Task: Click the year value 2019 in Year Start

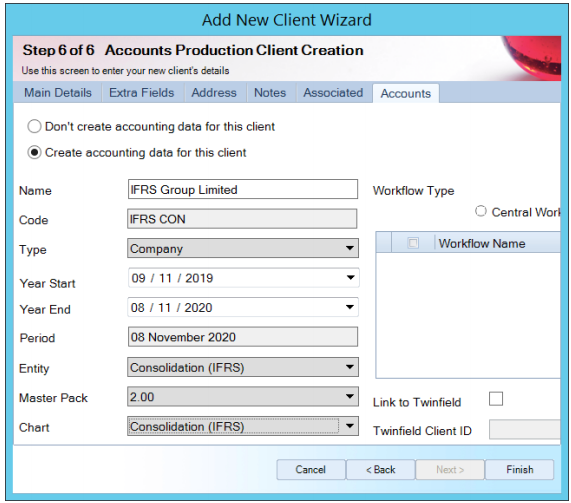Action: 199,278
